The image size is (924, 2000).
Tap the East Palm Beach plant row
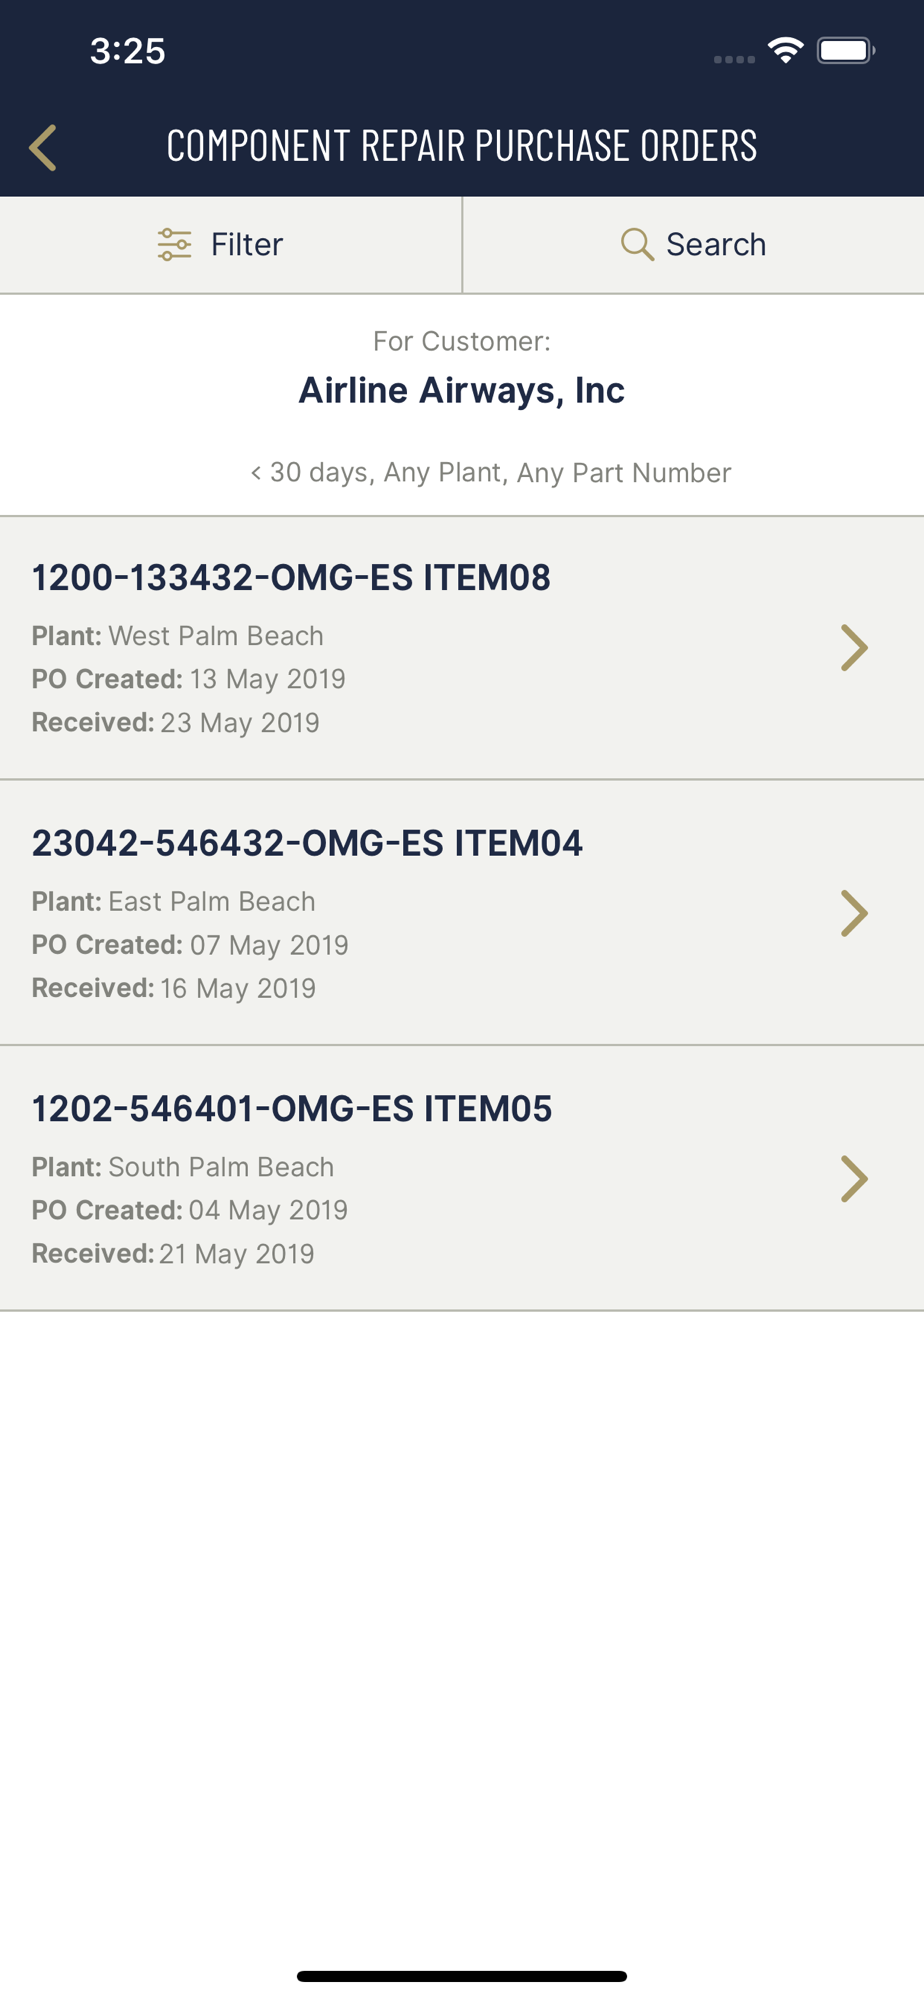tap(174, 901)
